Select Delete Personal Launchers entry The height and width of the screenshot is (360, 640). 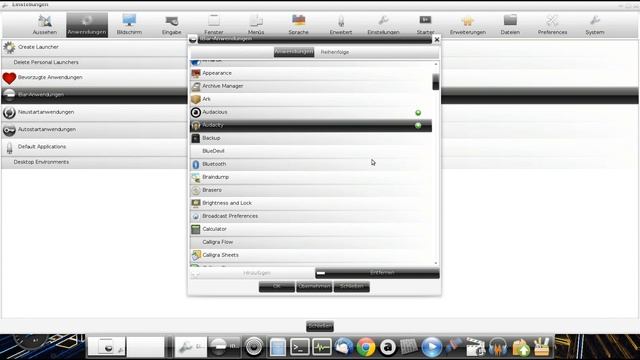click(94, 62)
